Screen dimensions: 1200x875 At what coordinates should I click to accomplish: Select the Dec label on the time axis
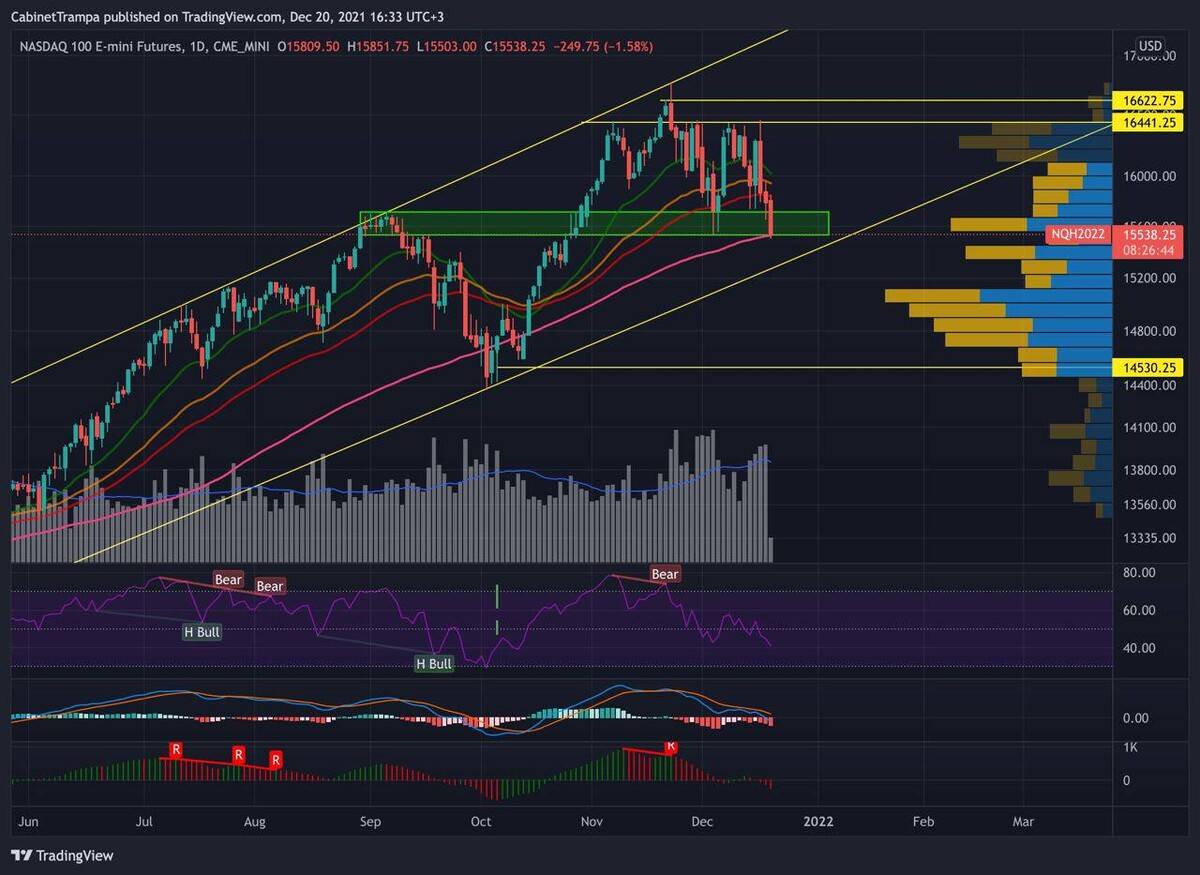pyautogui.click(x=701, y=821)
